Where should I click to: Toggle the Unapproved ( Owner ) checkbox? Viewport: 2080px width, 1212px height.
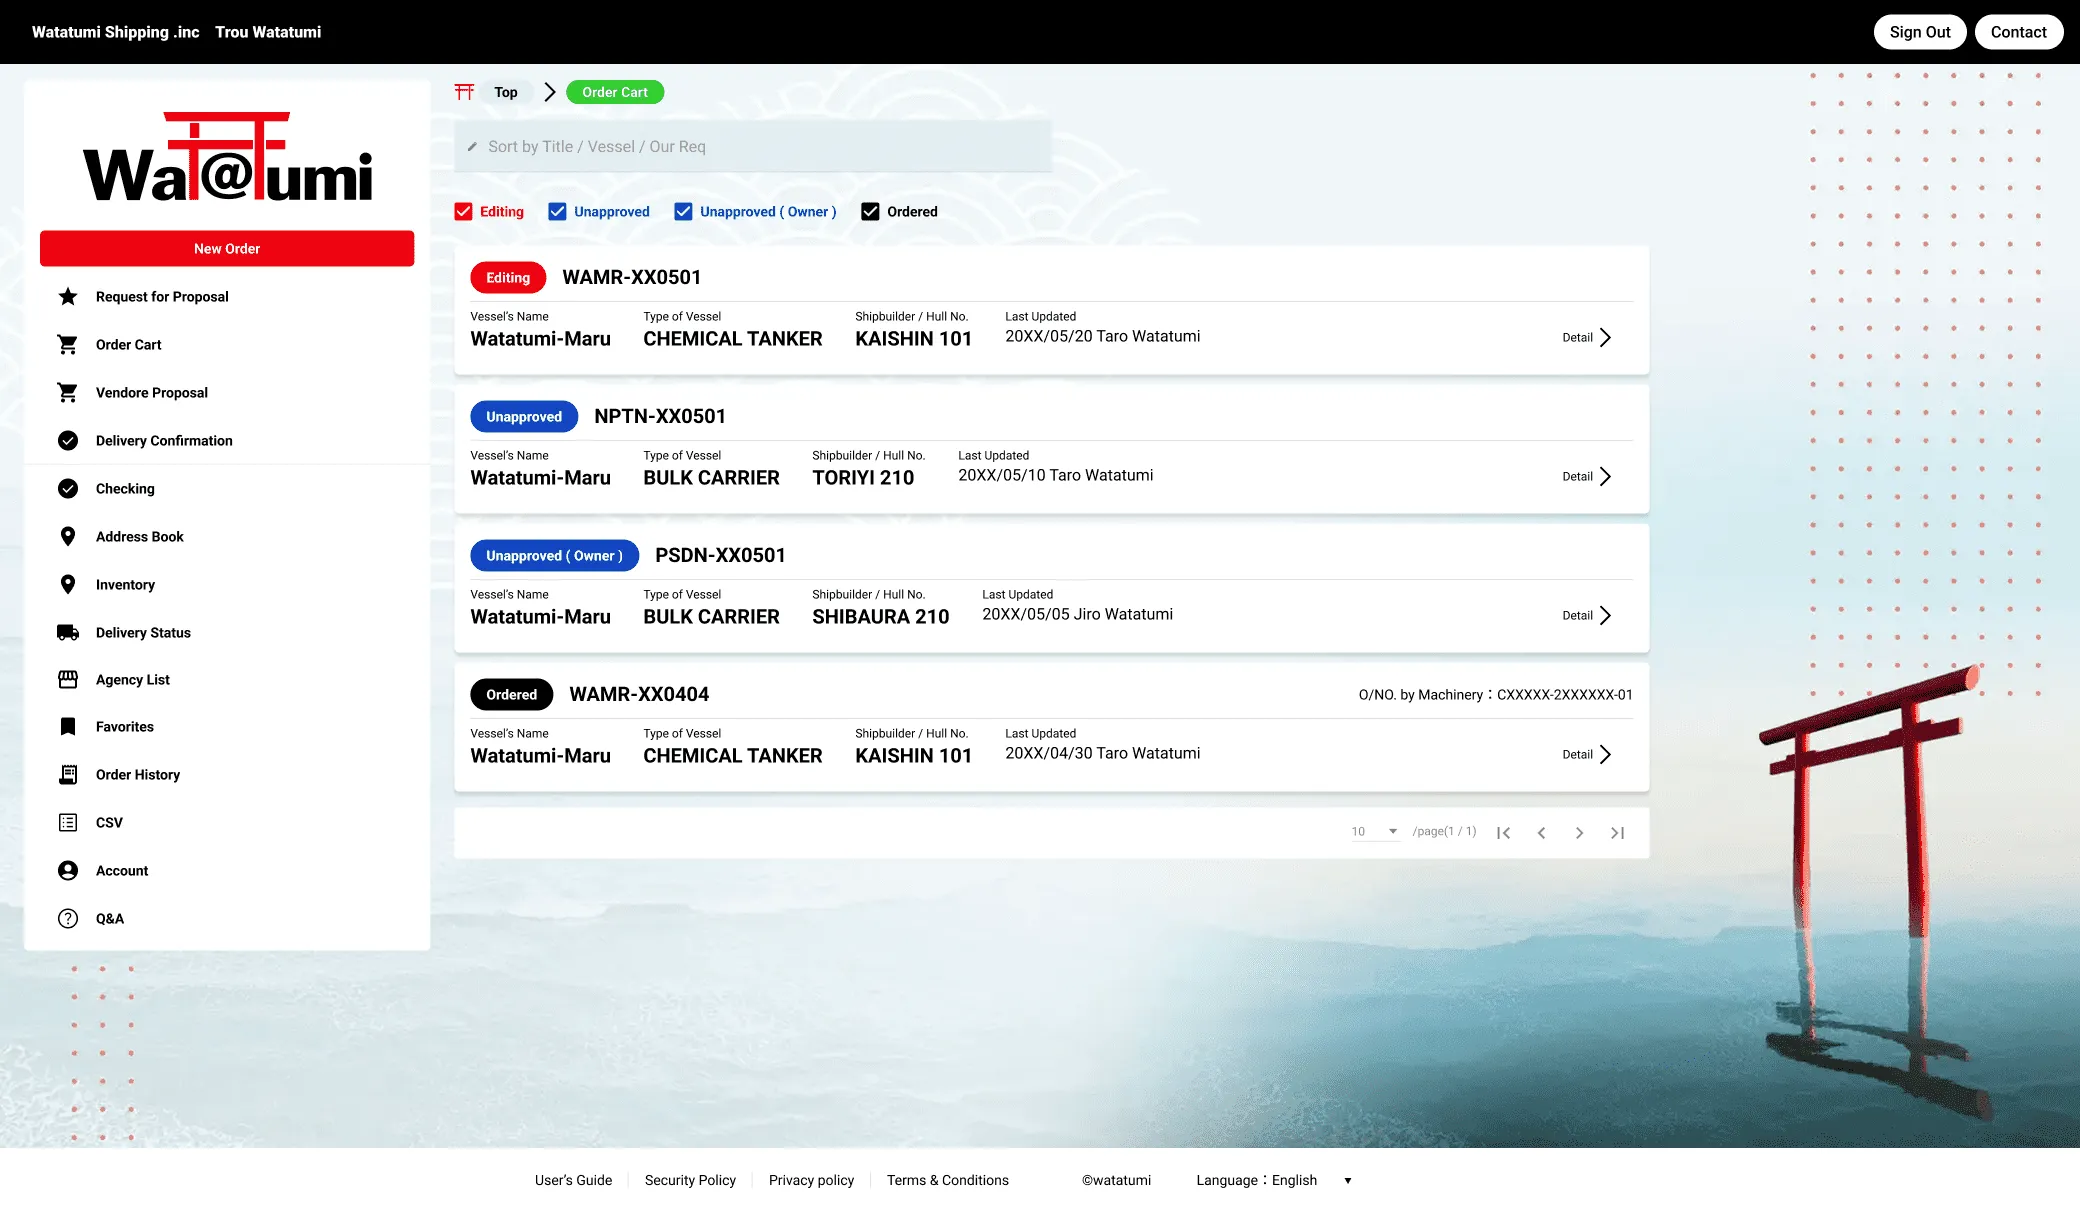point(683,212)
